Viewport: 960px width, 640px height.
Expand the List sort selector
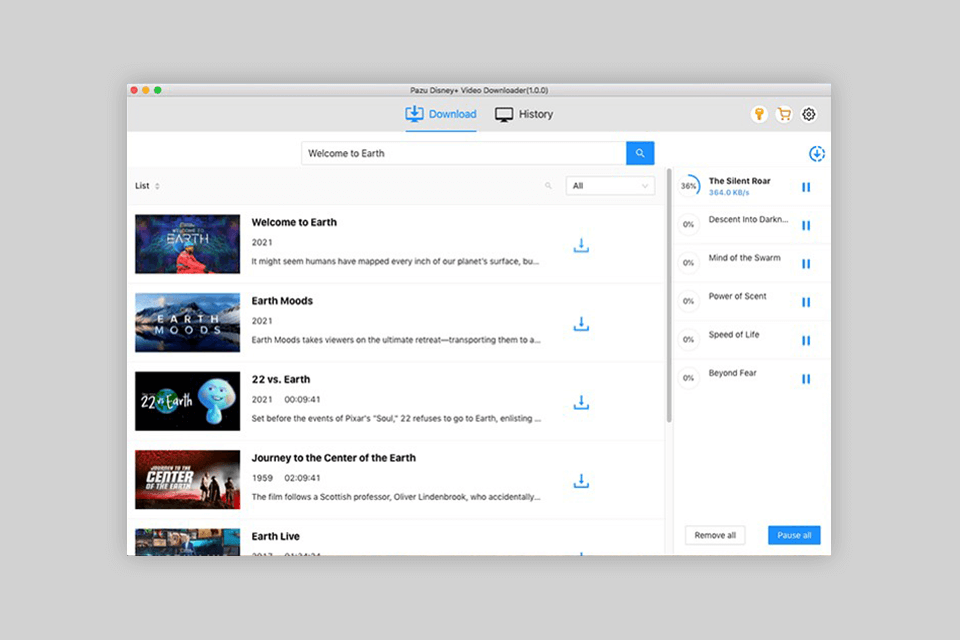[148, 186]
